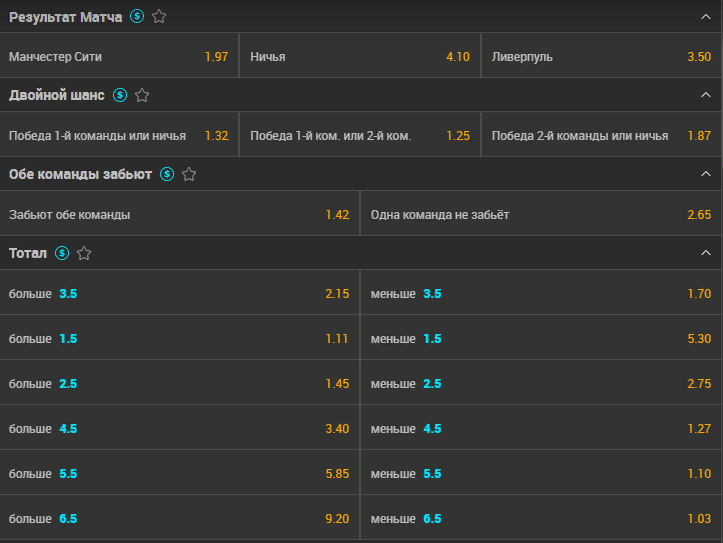Favorite the Двойной шанс market star
This screenshot has height=543, width=723.
point(142,95)
